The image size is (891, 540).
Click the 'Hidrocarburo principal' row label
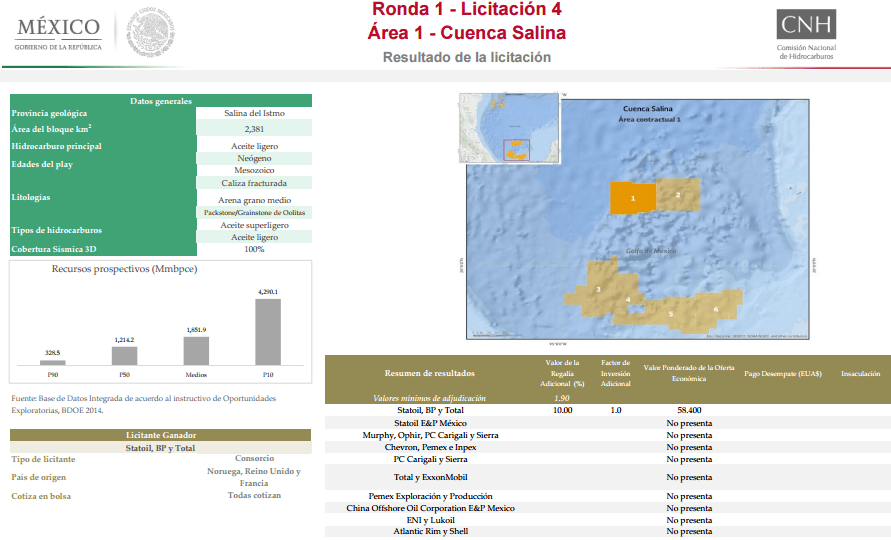[56, 146]
